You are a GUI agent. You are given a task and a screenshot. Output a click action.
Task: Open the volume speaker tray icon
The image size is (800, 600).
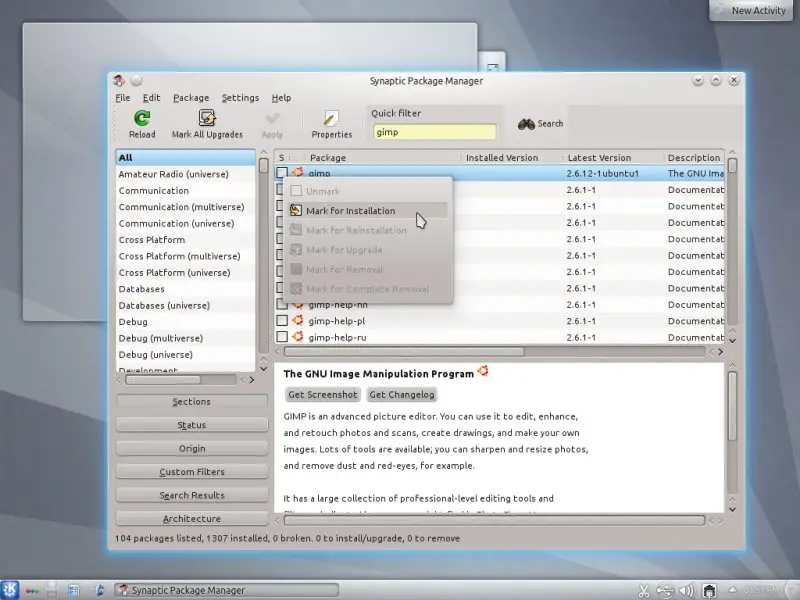(x=687, y=591)
